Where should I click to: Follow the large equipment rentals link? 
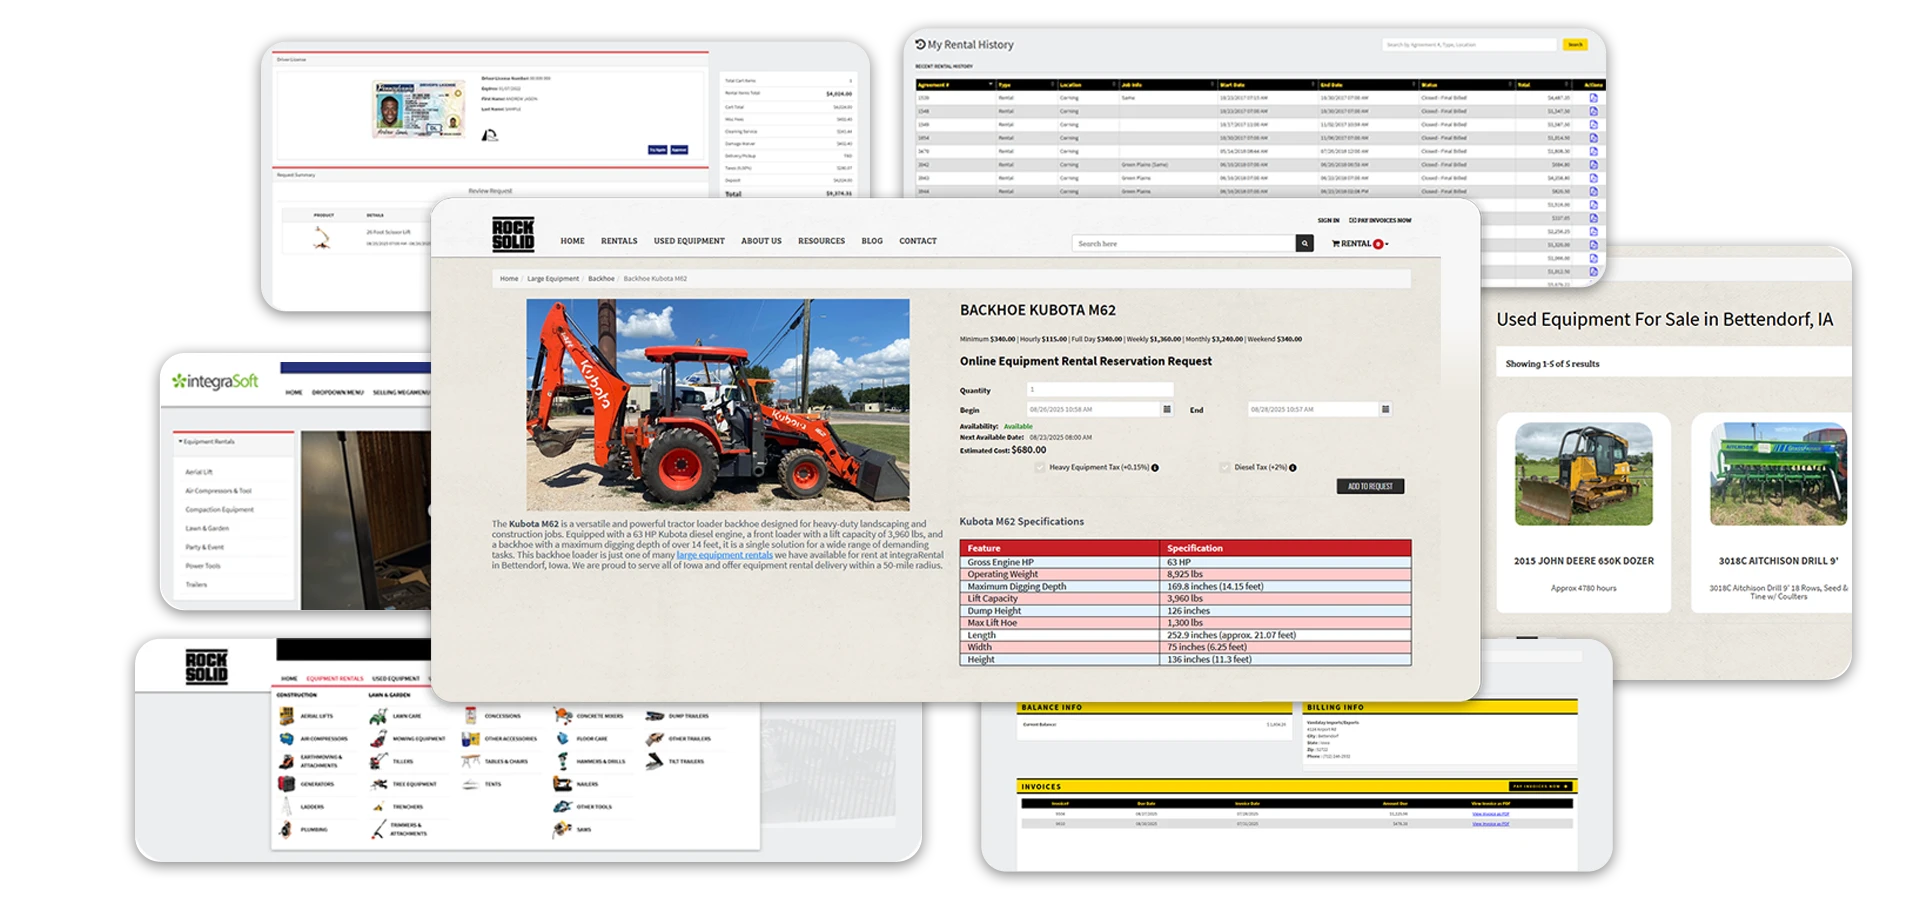[724, 555]
